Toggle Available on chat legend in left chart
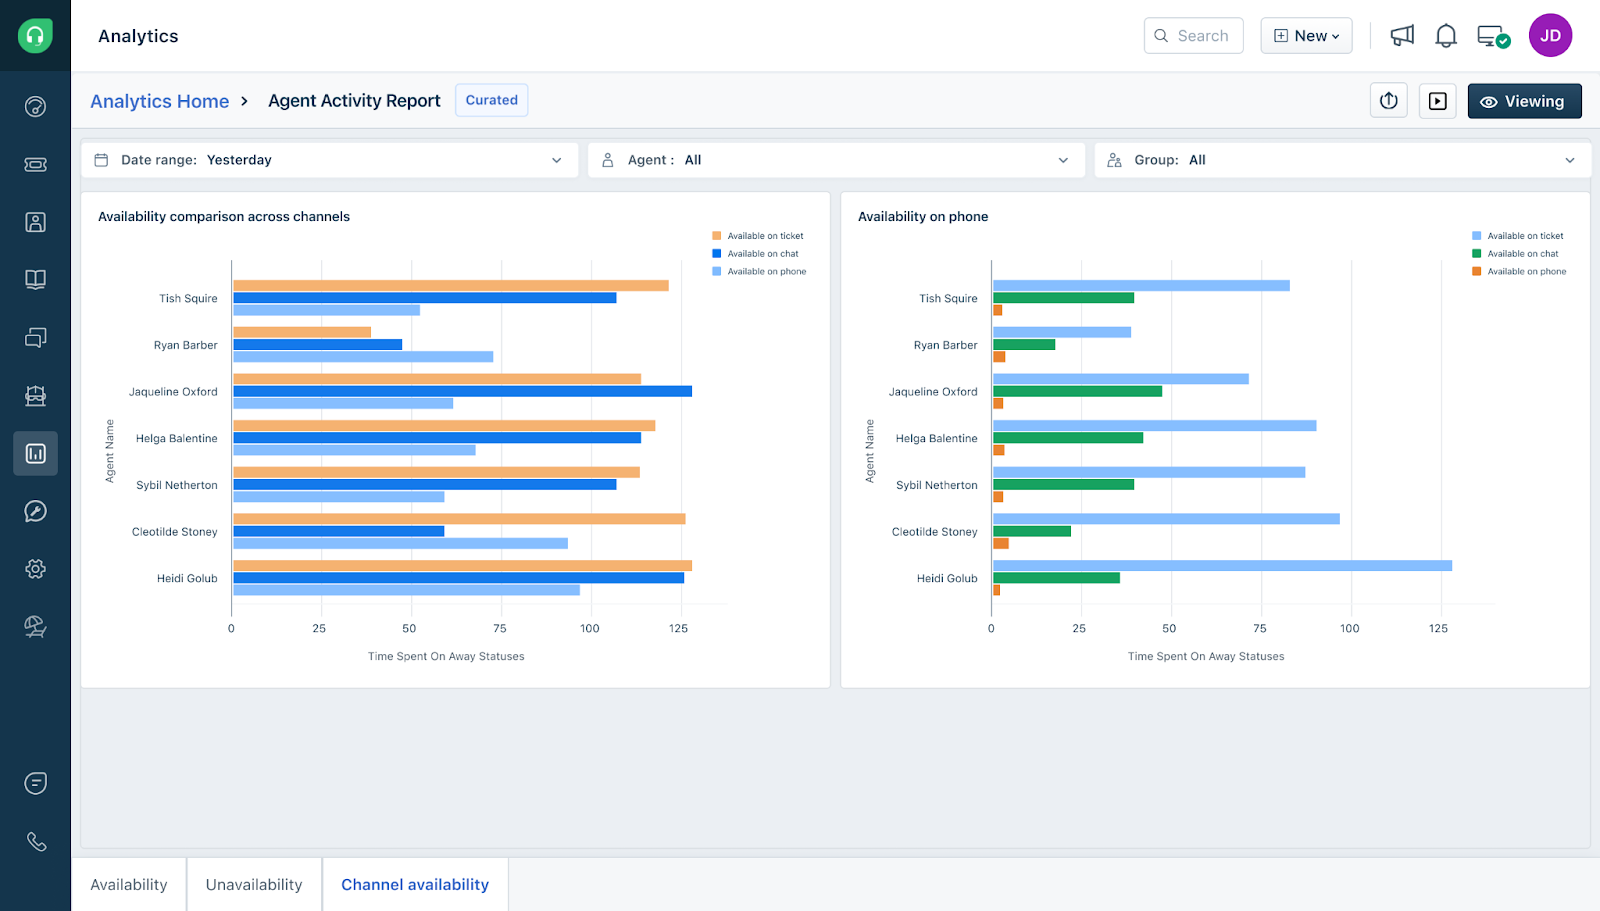This screenshot has height=911, width=1600. tap(756, 254)
